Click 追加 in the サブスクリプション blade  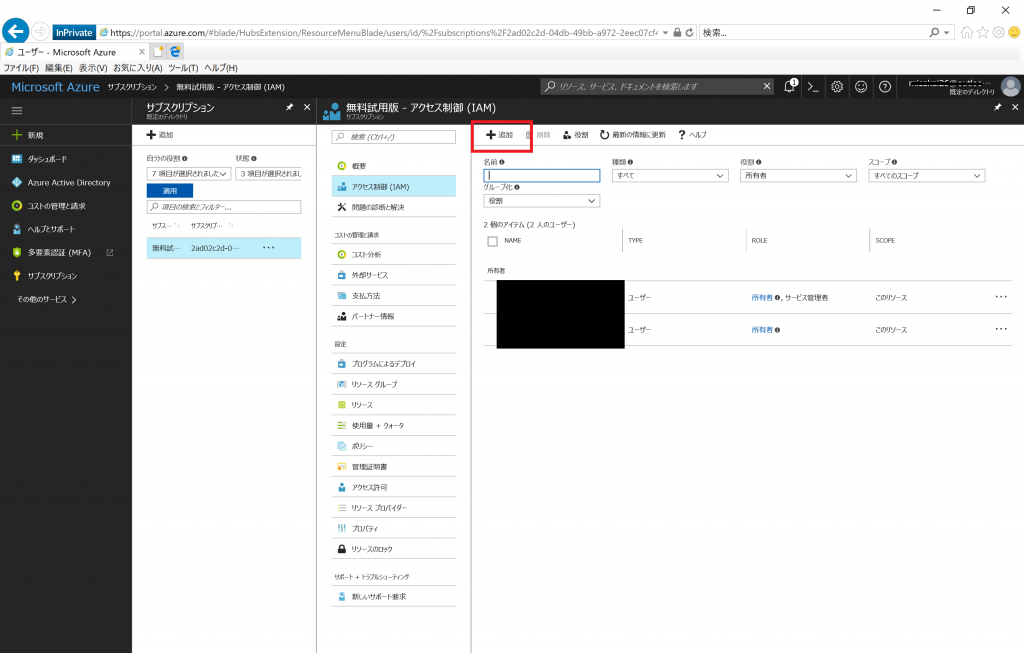[159, 135]
